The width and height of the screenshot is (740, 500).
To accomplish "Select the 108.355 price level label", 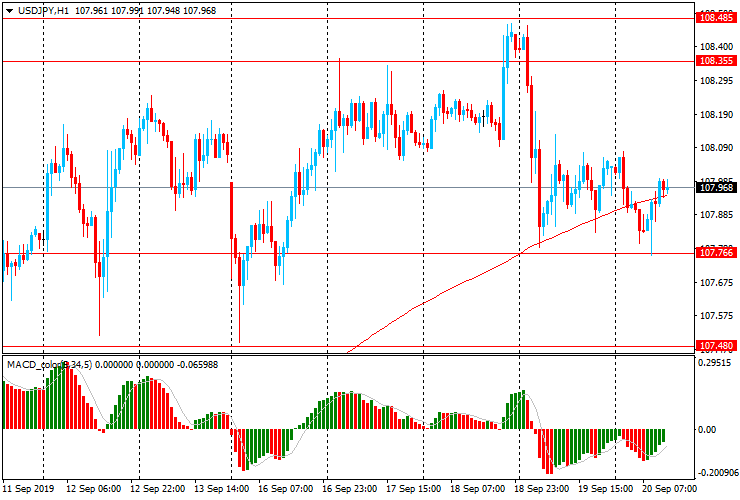I will point(717,61).
